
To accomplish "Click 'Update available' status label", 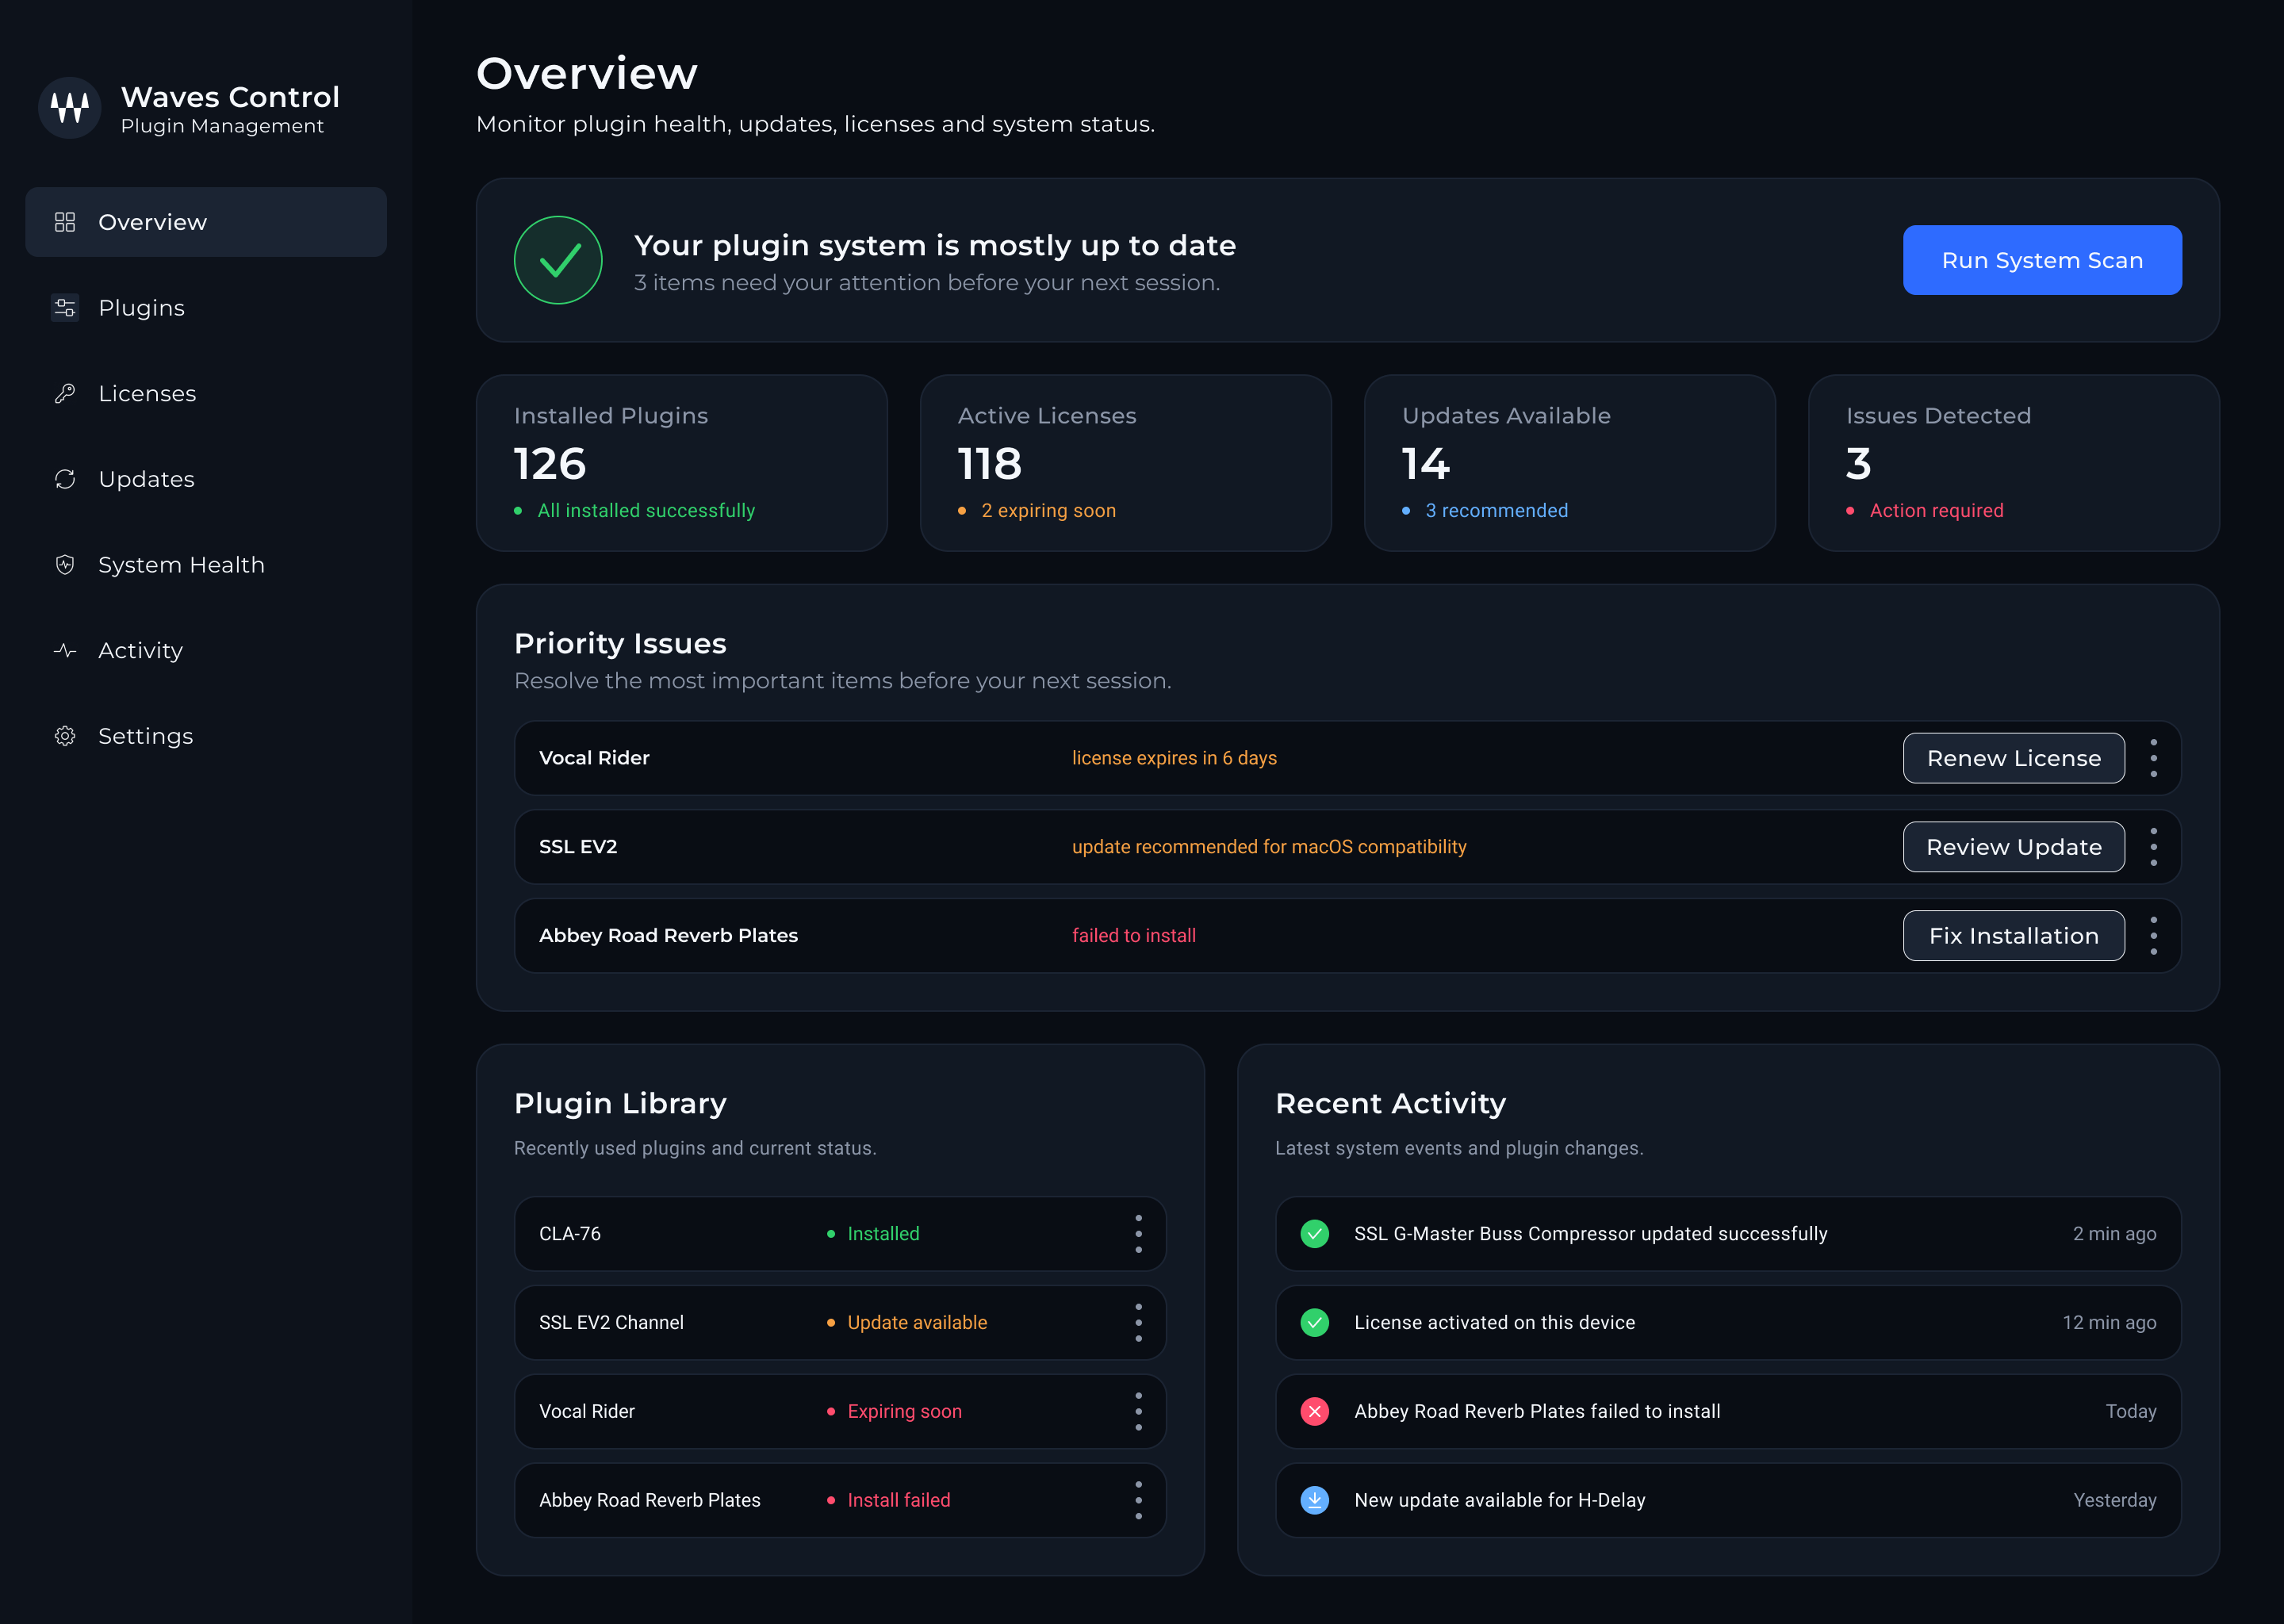I will click(x=917, y=1323).
